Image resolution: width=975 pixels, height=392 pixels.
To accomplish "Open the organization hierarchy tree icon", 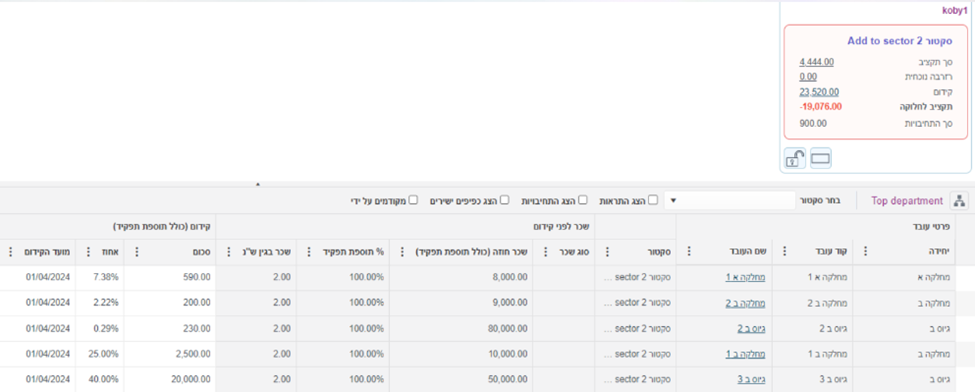I will point(960,200).
